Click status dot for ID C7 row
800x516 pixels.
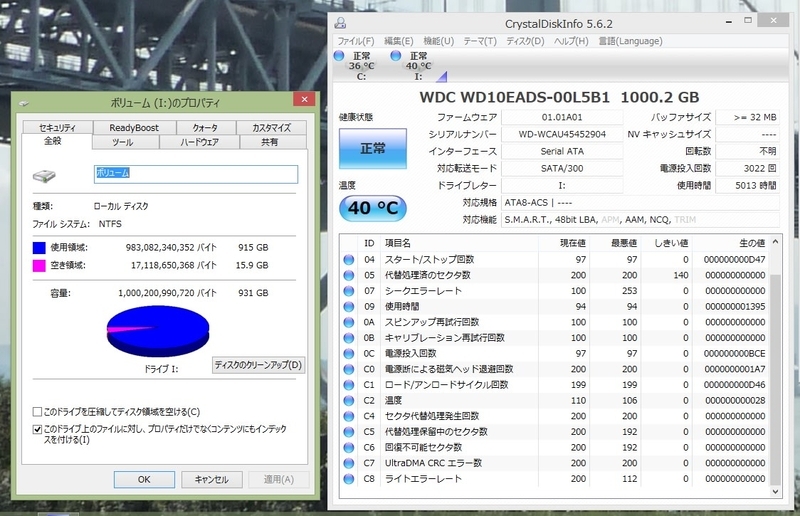349,463
